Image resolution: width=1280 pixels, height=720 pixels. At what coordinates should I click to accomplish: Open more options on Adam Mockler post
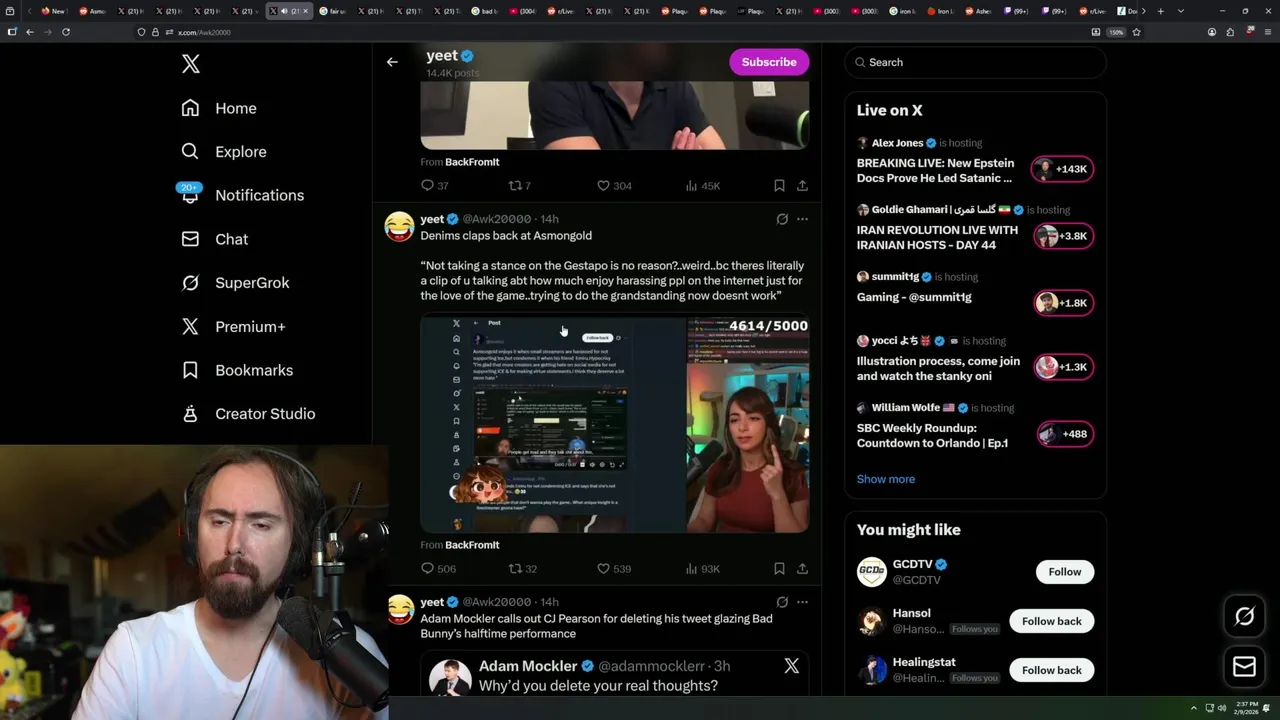point(802,602)
